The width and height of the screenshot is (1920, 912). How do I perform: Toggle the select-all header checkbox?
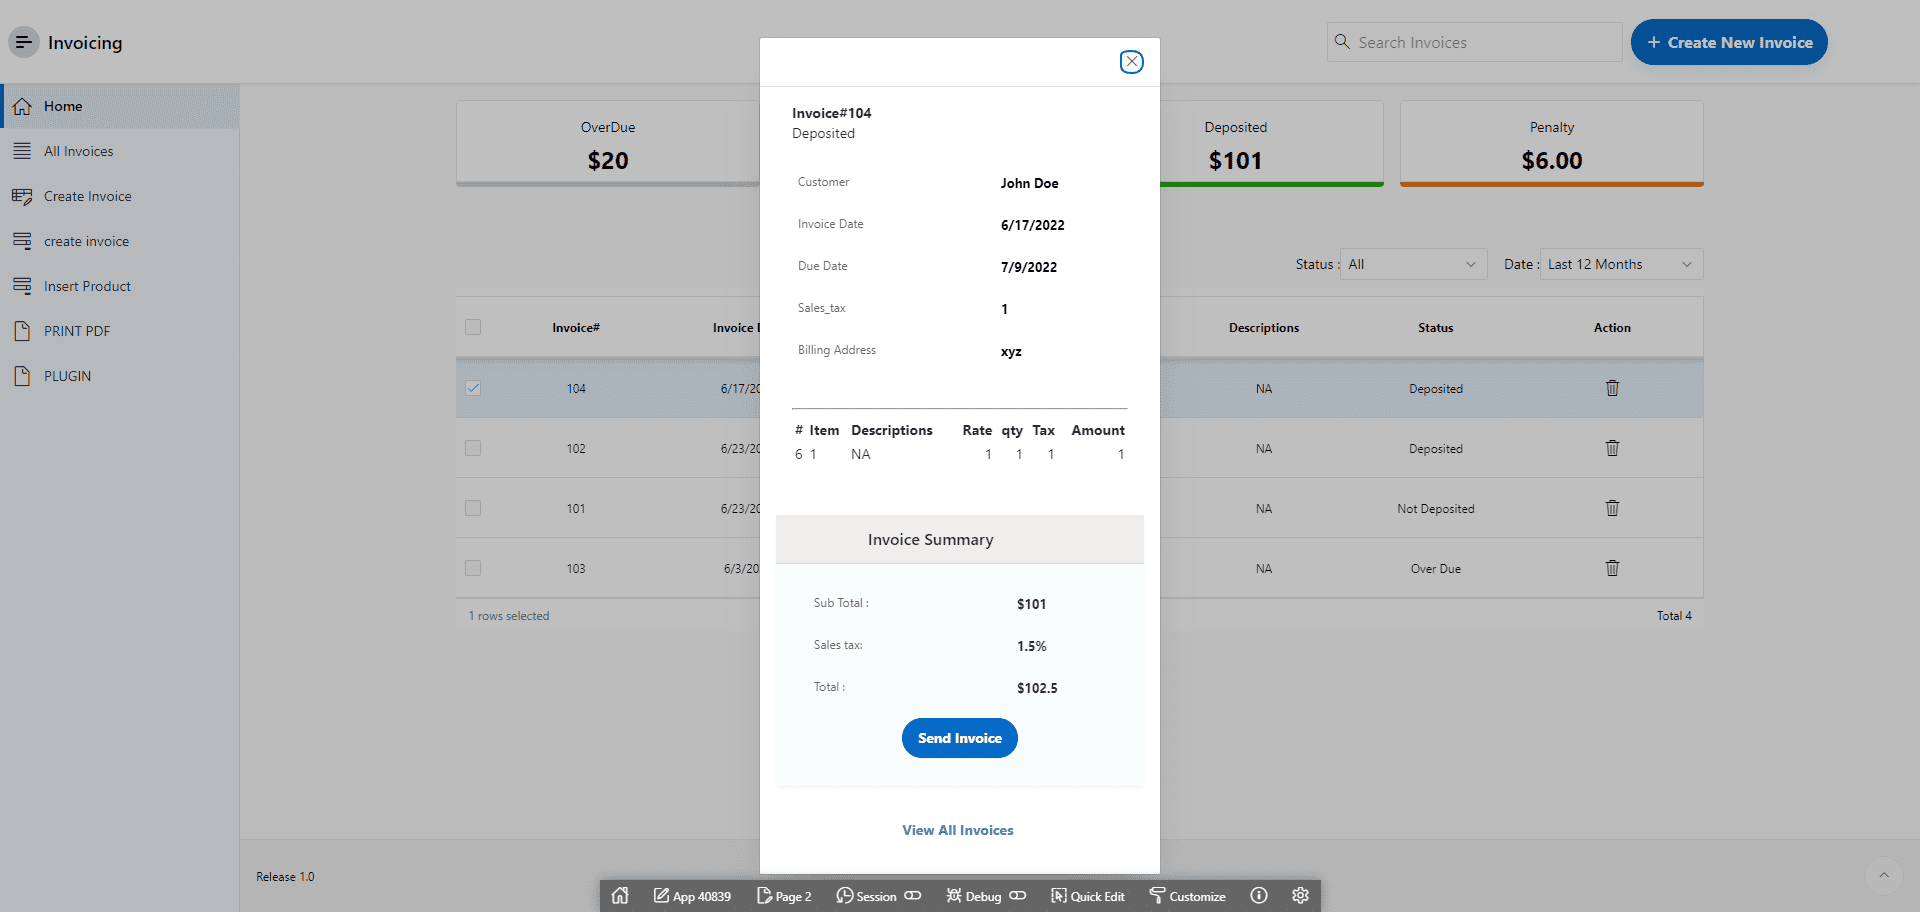(x=473, y=327)
